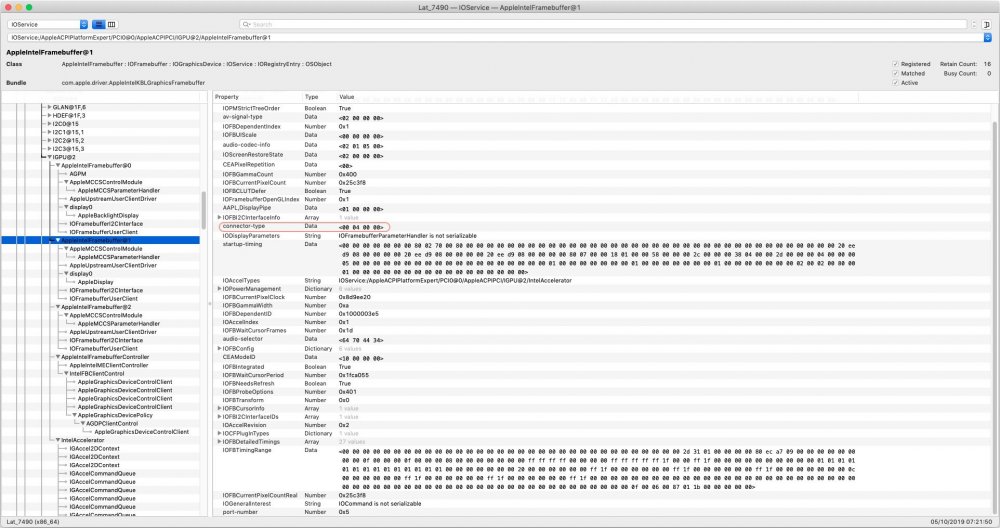Collapse the AppleIntelFramebuffer@0 node
The image size is (1000, 528).
[x=57, y=165]
